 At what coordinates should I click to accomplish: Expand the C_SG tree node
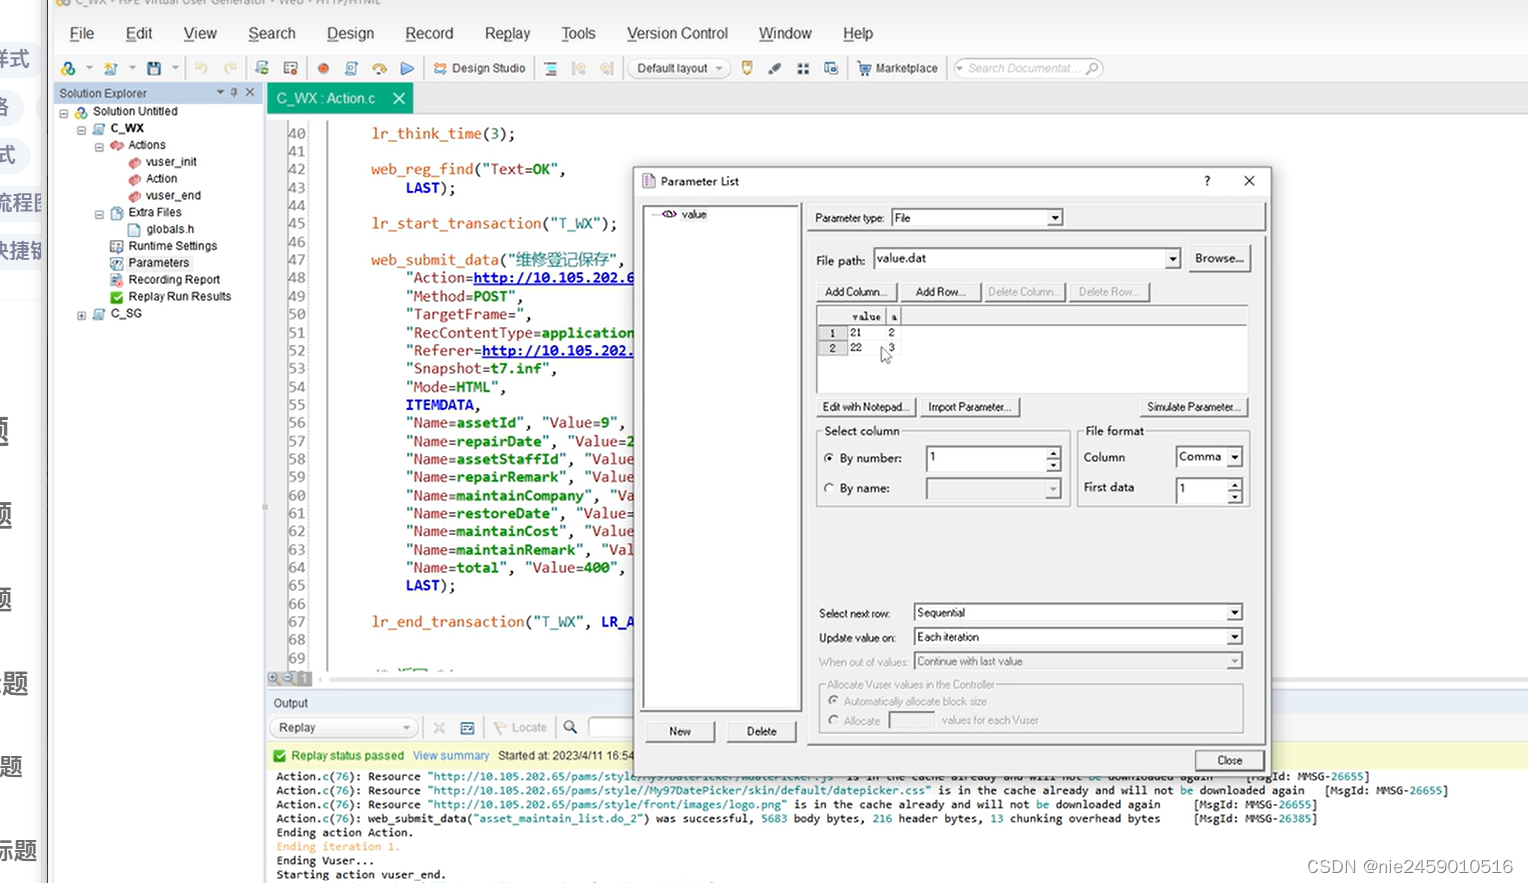click(x=81, y=315)
